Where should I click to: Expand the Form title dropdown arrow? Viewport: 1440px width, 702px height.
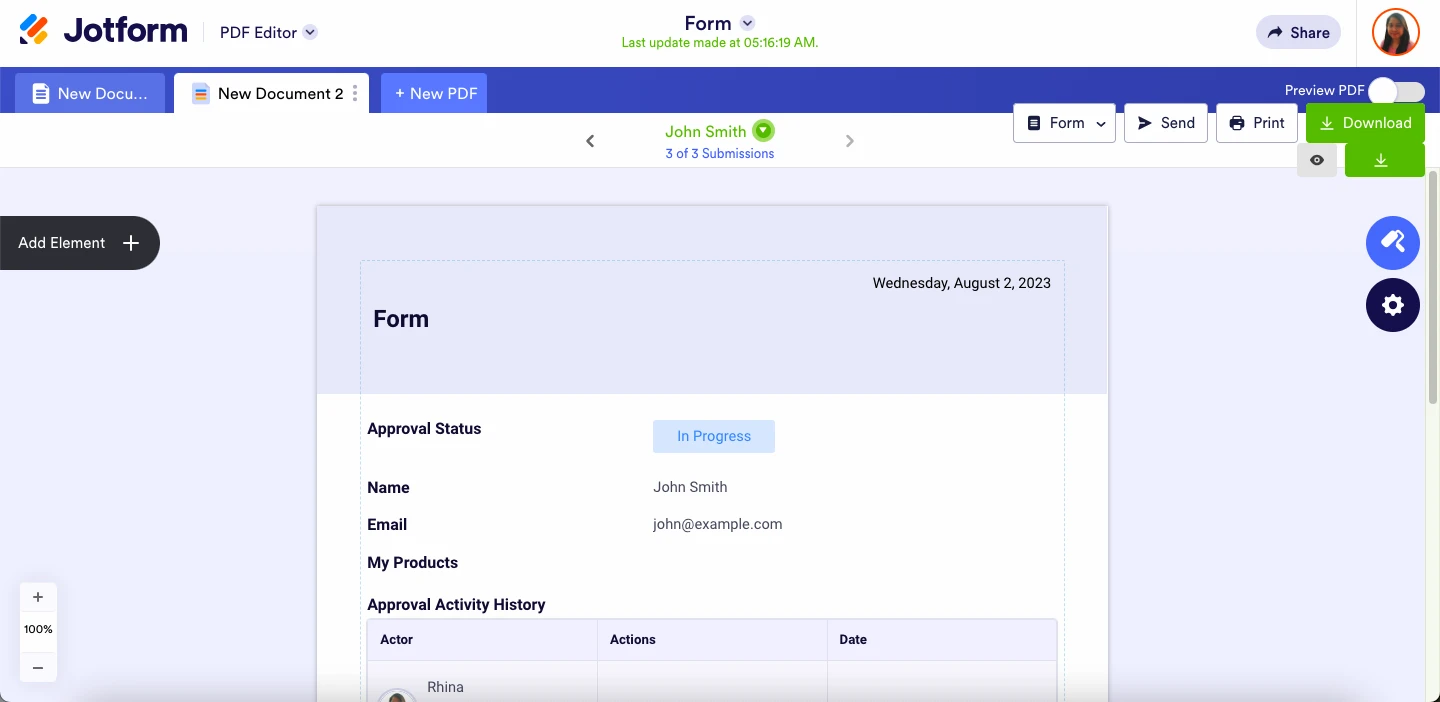coord(747,23)
